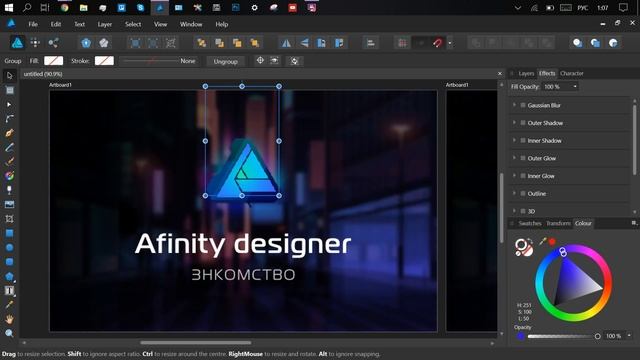Toggle the snapping magnet icon
Image resolution: width=640 pixels, height=360 pixels.
pyautogui.click(x=438, y=43)
